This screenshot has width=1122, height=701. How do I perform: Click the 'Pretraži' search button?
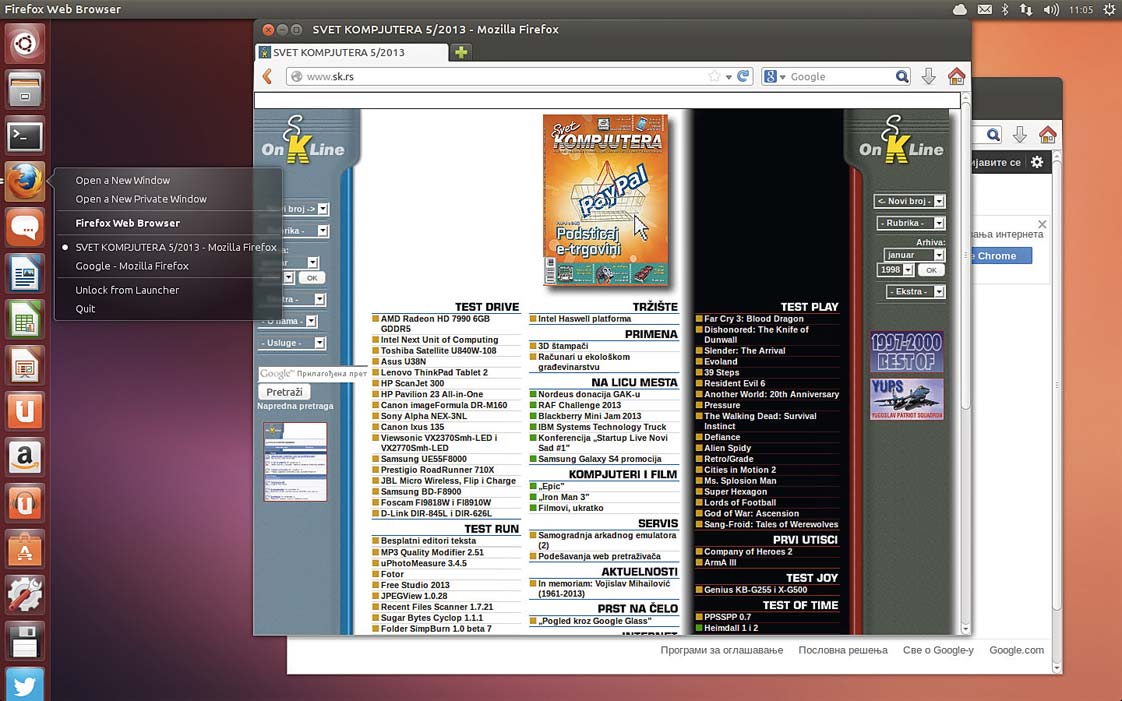[x=284, y=392]
